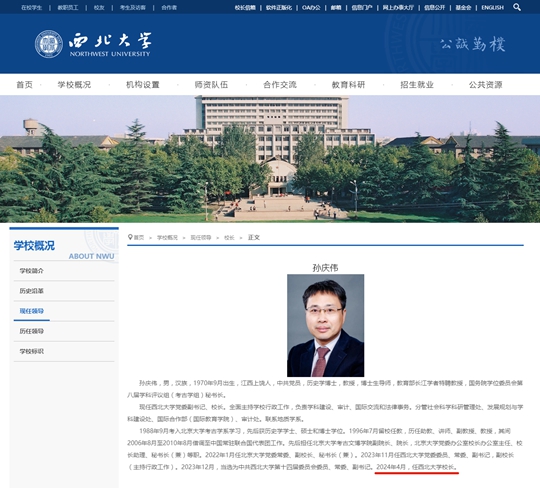Open the 师资队伍 navigation menu
The image size is (540, 488).
click(x=211, y=85)
